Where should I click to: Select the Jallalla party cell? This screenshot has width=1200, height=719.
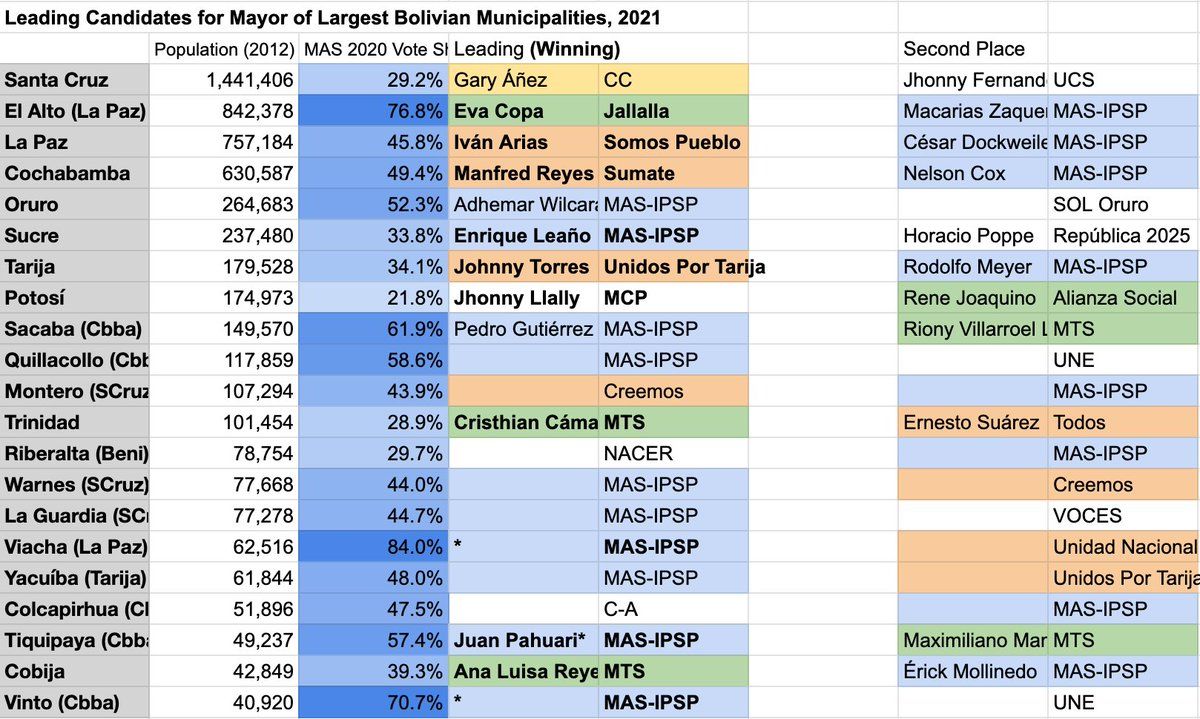tap(673, 111)
